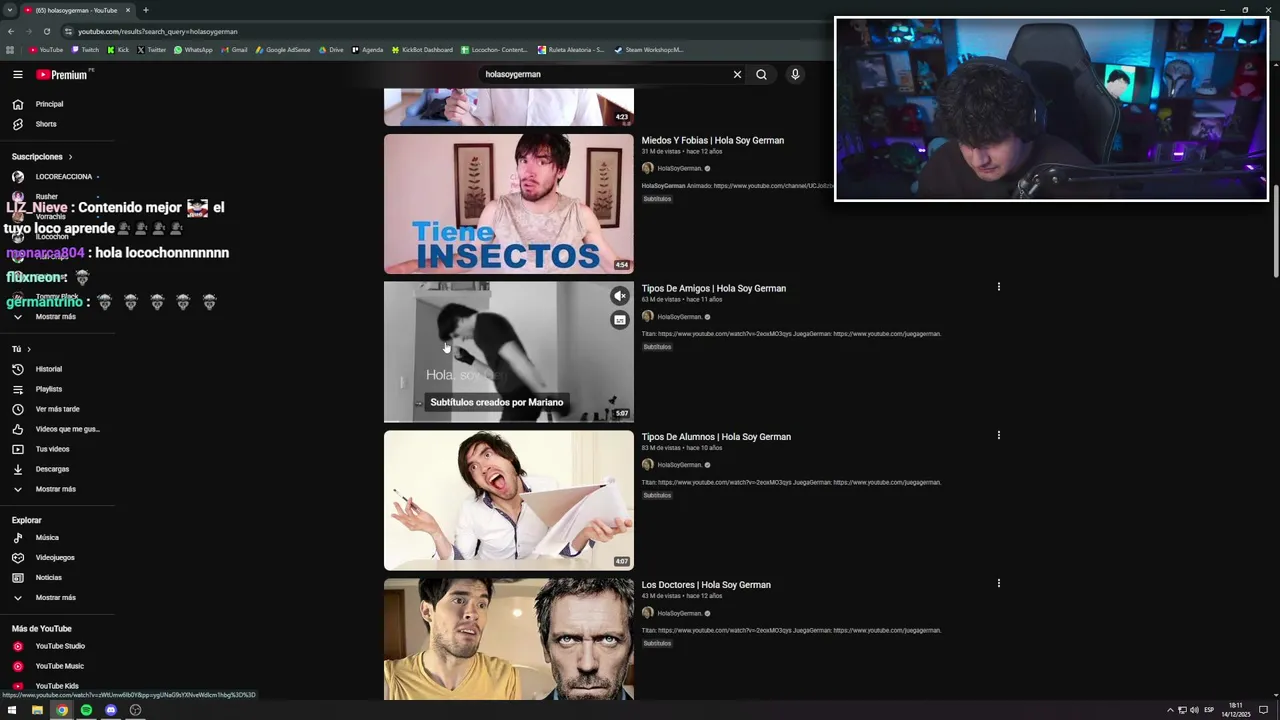Open Windows Start menu
1280x720 pixels.
click(x=12, y=710)
